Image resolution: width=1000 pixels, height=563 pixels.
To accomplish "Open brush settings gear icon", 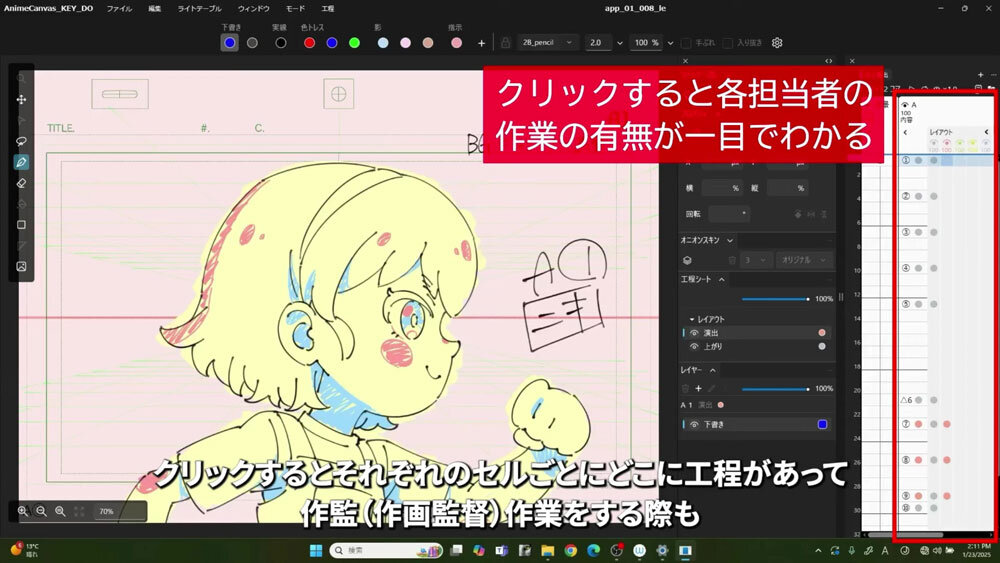I will [x=777, y=43].
